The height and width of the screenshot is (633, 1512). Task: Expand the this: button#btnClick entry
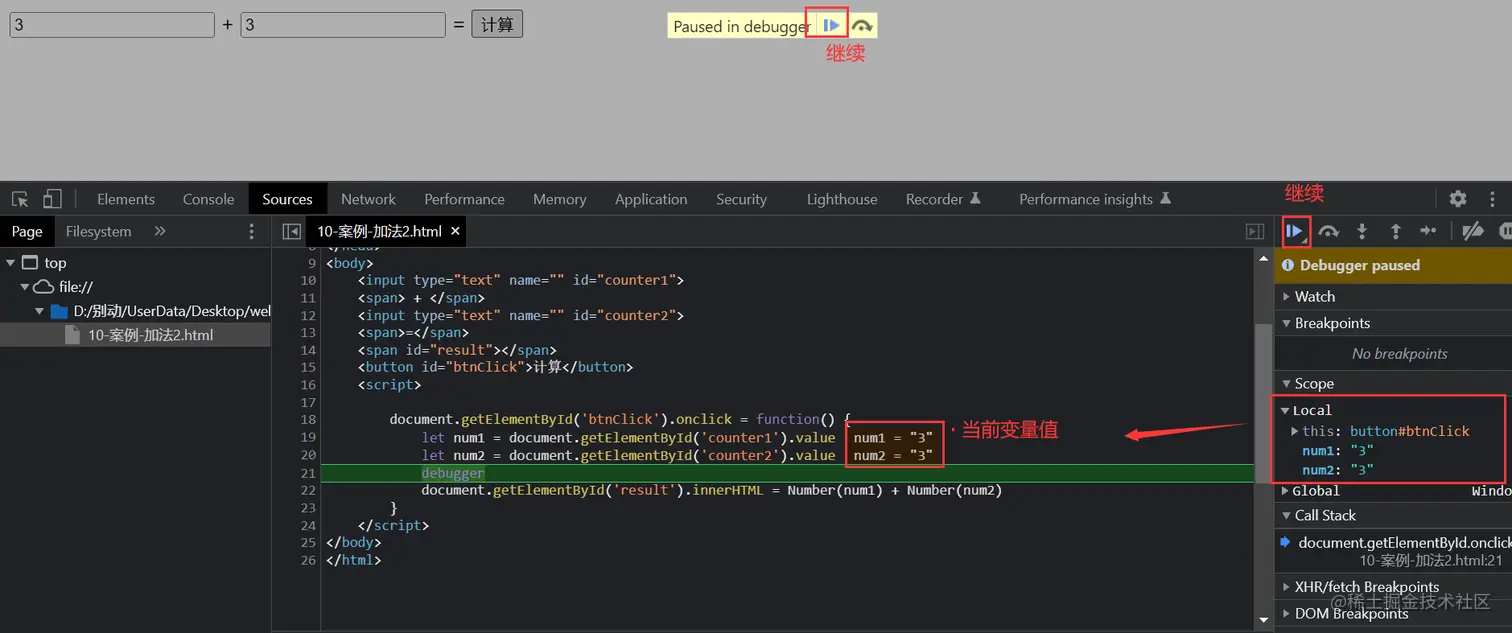pyautogui.click(x=1295, y=431)
